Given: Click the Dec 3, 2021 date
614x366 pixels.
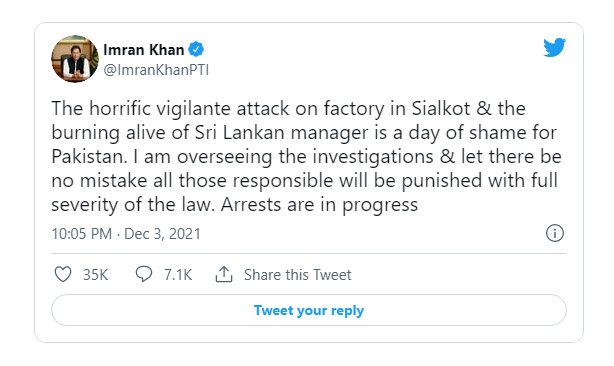Looking at the screenshot, I should (163, 234).
